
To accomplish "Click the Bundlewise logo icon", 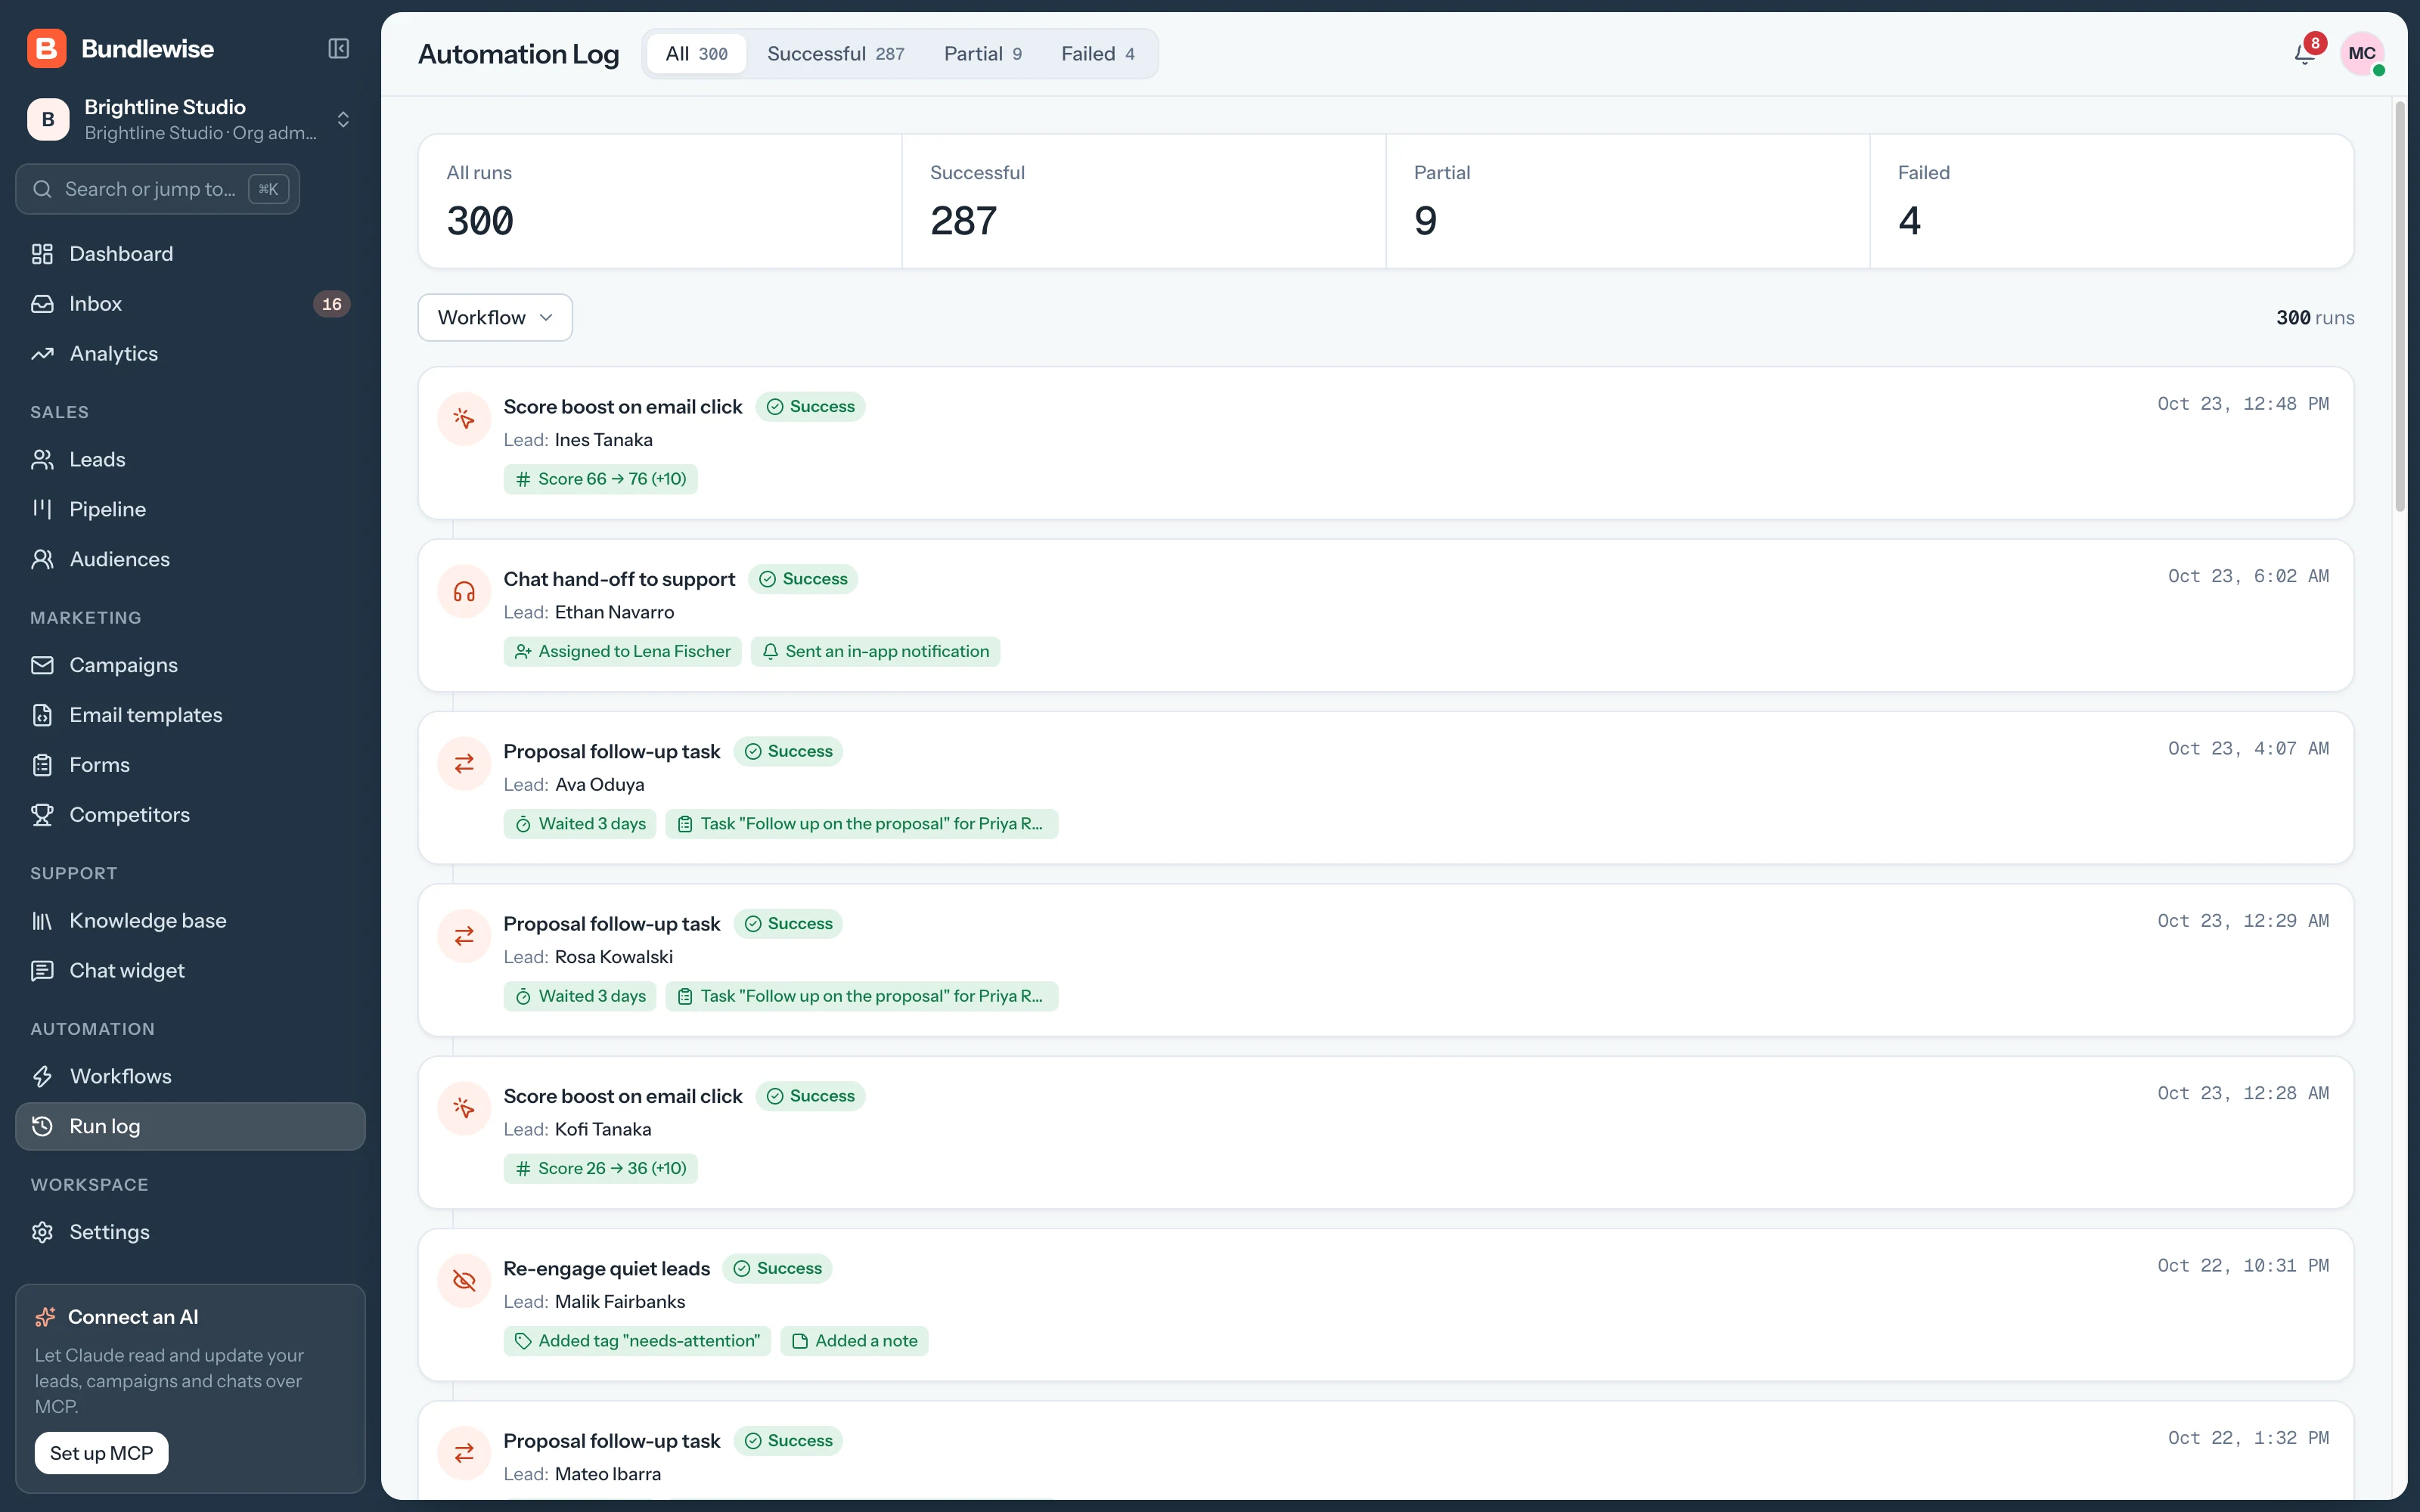I will tap(47, 49).
